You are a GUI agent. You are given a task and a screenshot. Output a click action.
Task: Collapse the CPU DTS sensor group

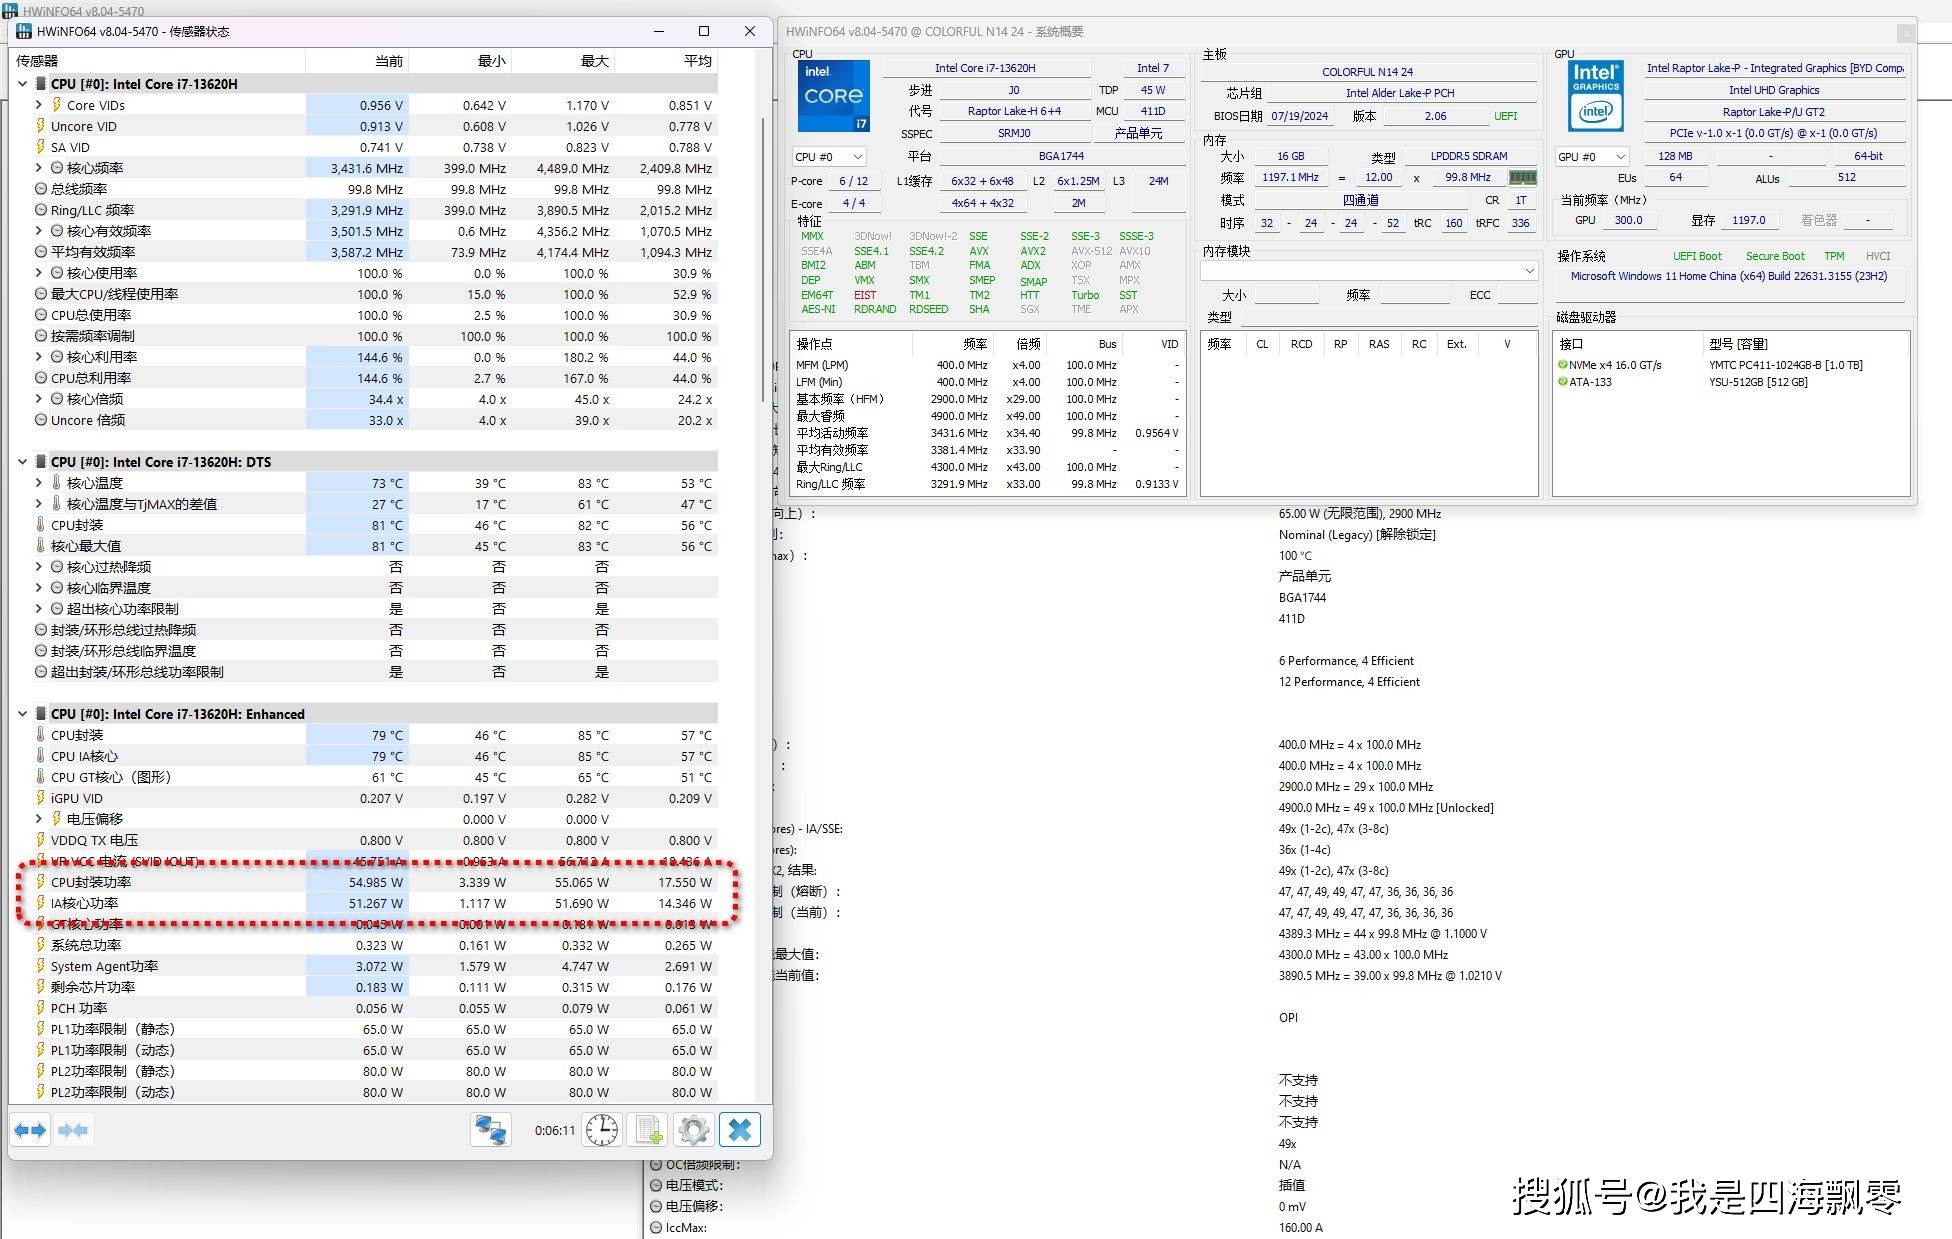pos(22,462)
